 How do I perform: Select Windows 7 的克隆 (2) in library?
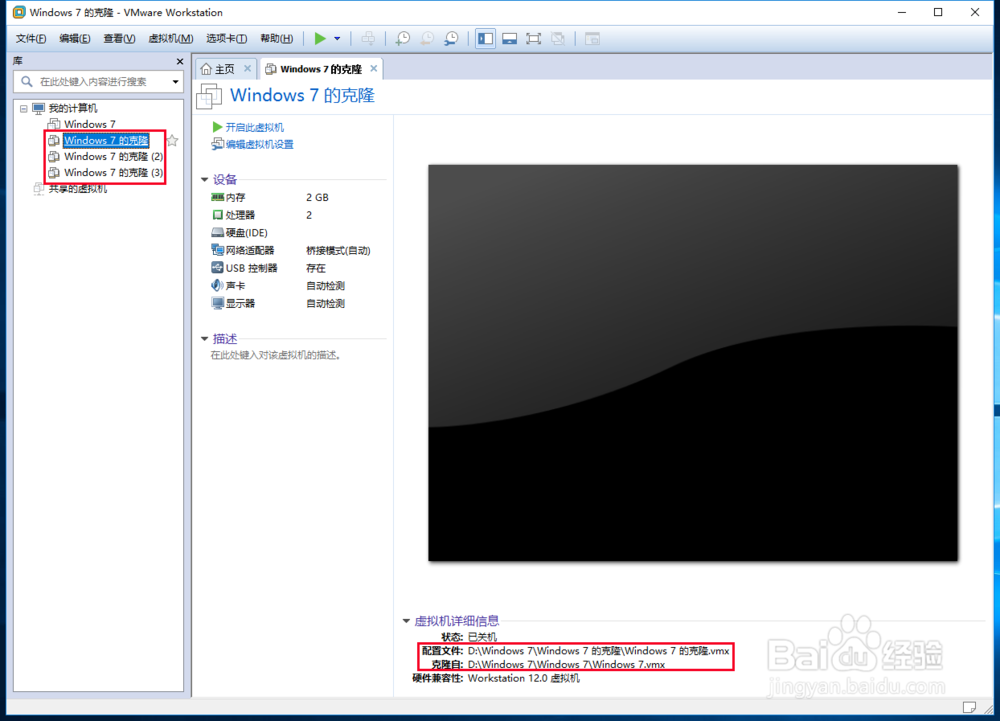[x=114, y=156]
